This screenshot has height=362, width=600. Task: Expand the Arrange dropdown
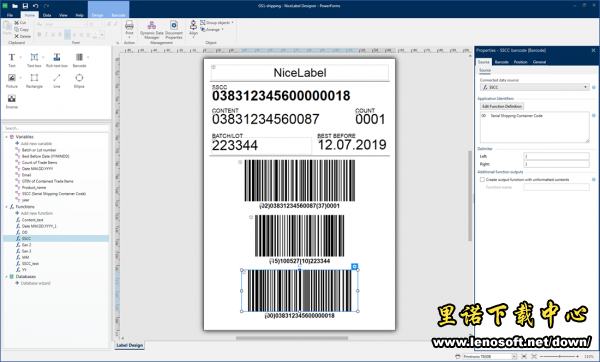[x=222, y=29]
